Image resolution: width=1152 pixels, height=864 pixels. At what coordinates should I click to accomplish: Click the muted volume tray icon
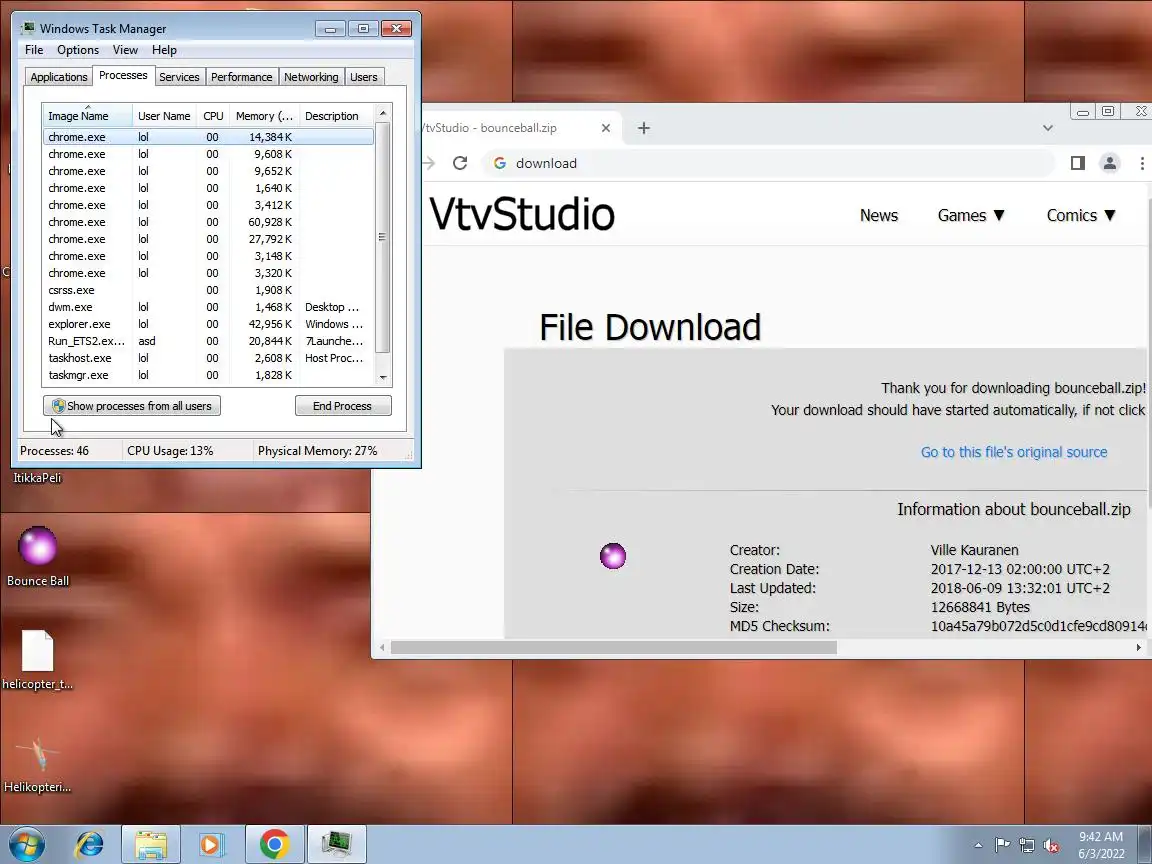(1051, 846)
